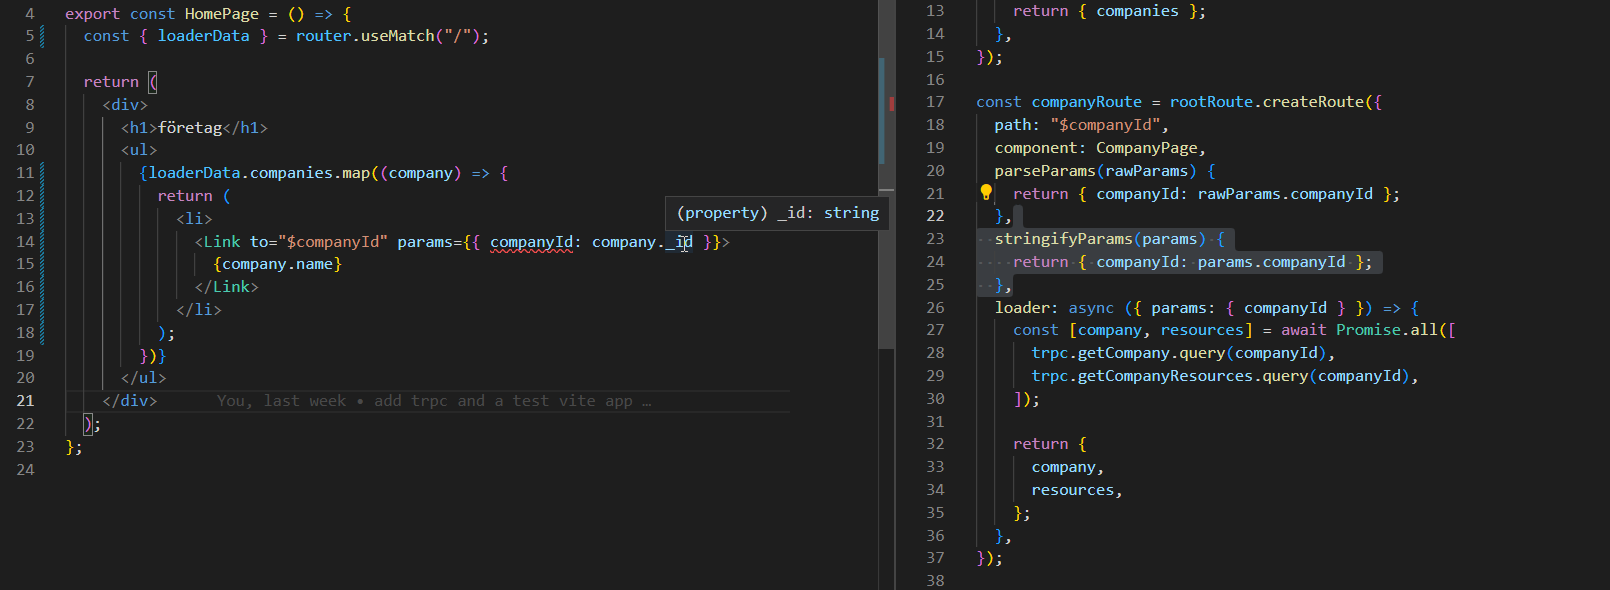This screenshot has width=1610, height=590.
Task: Click 'resources' in destructuring on line 27
Action: 1202,330
